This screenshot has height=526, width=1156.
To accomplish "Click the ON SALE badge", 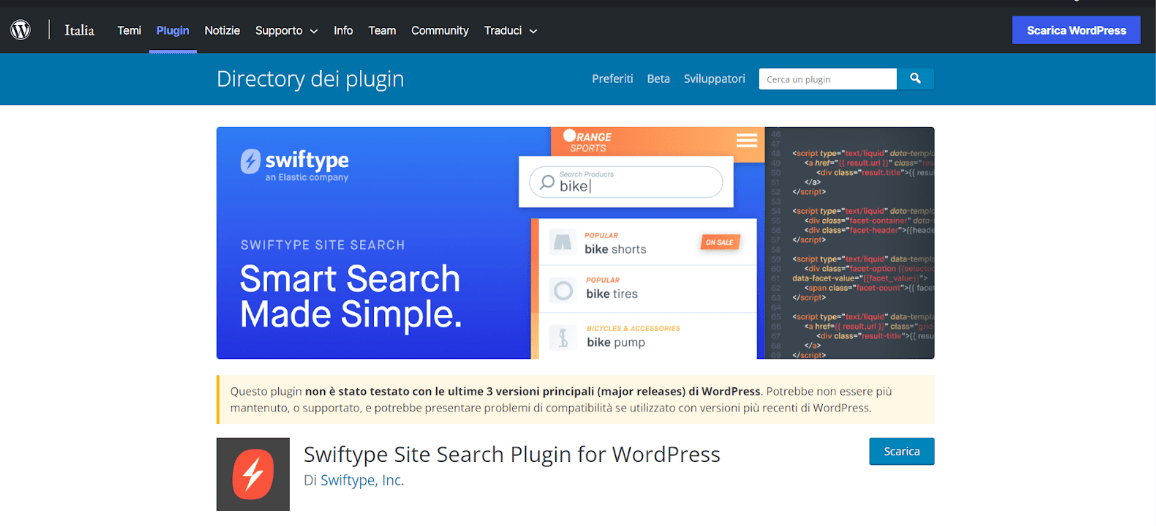I will [720, 241].
